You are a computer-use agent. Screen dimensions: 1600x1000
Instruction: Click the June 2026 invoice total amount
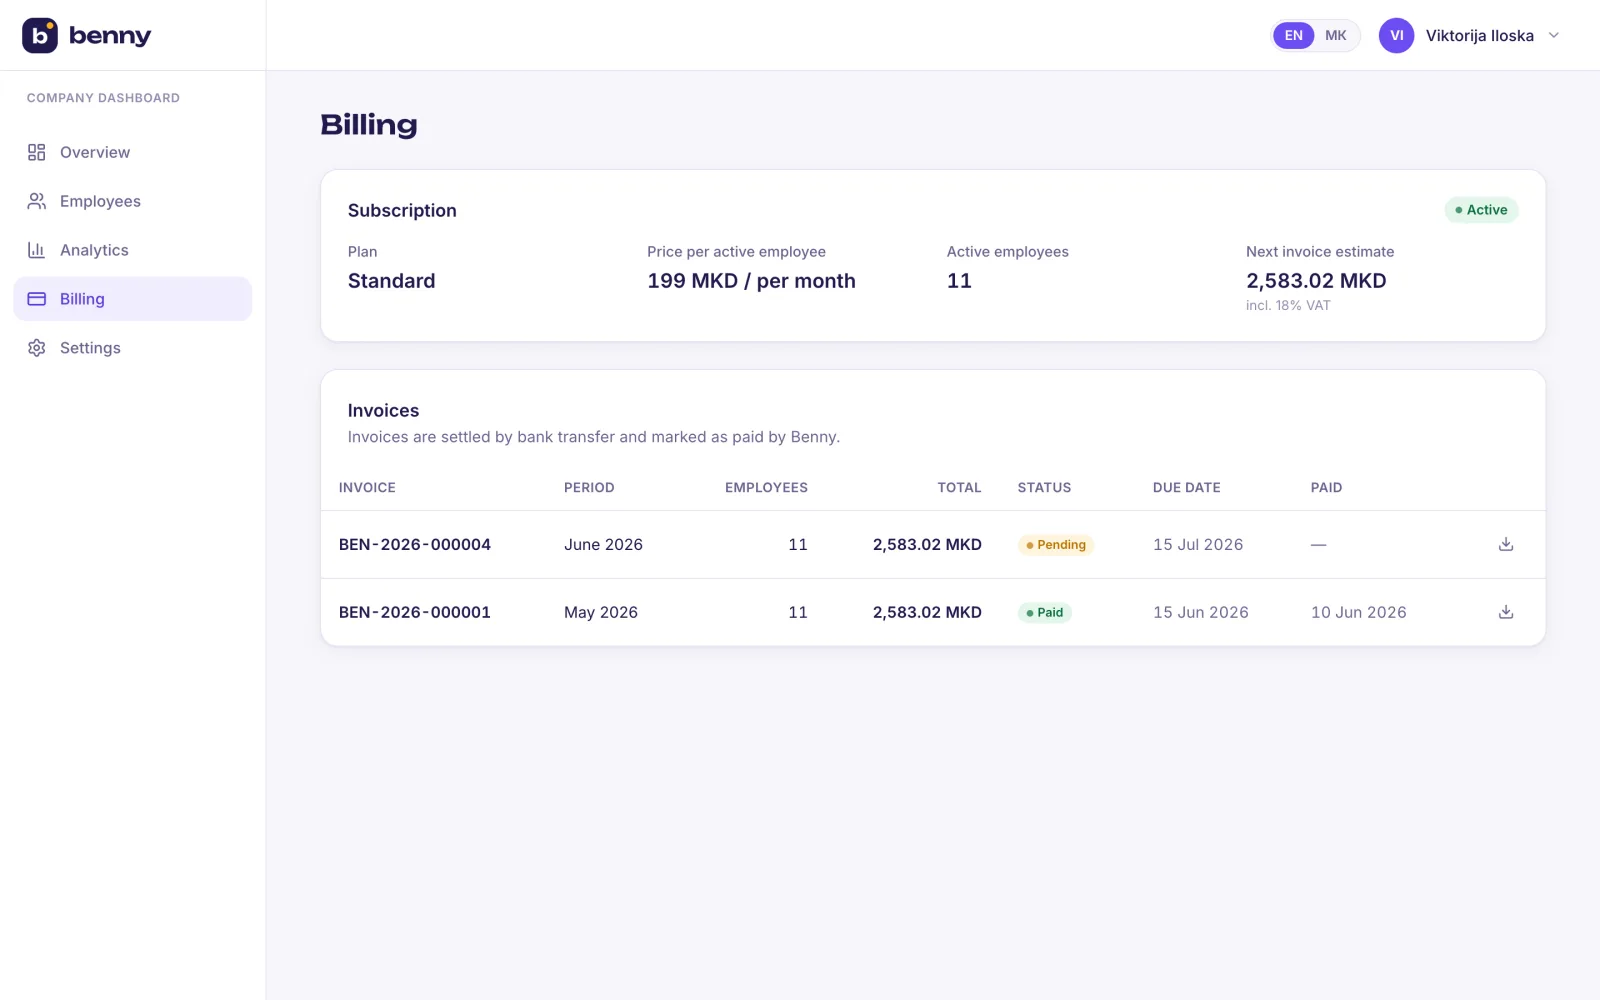click(x=927, y=545)
